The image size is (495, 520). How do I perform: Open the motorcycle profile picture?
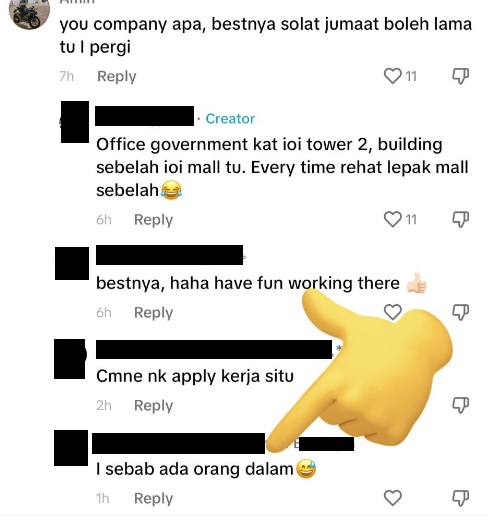pyautogui.click(x=29, y=13)
